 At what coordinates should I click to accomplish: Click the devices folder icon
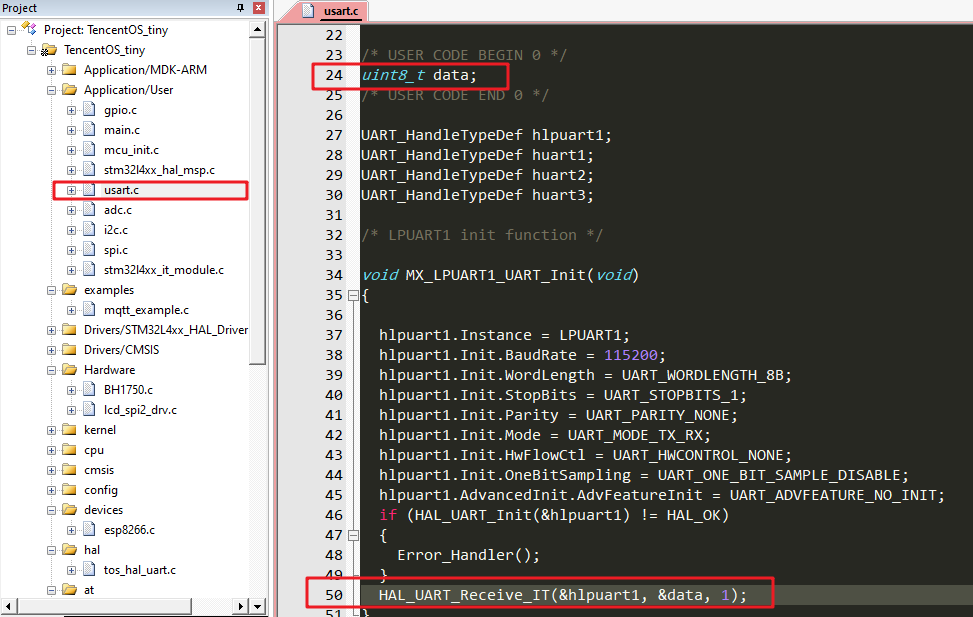click(x=70, y=510)
